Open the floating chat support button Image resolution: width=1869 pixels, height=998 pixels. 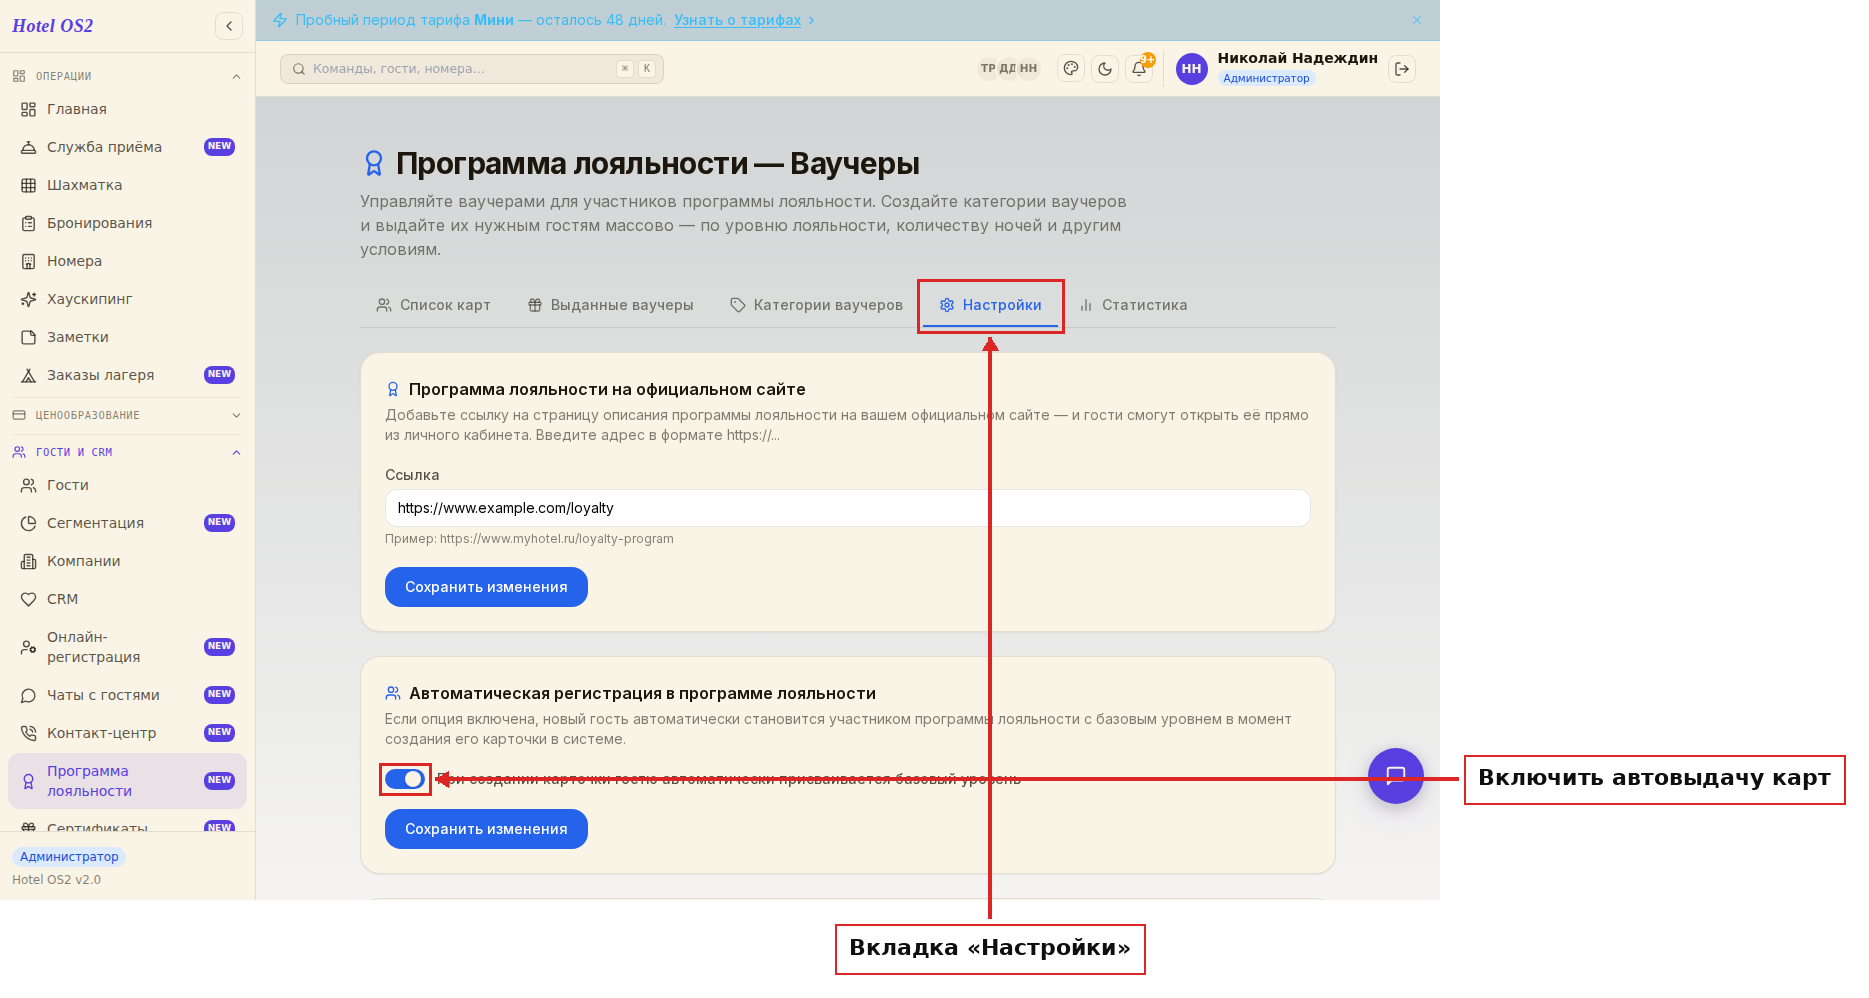[1396, 776]
